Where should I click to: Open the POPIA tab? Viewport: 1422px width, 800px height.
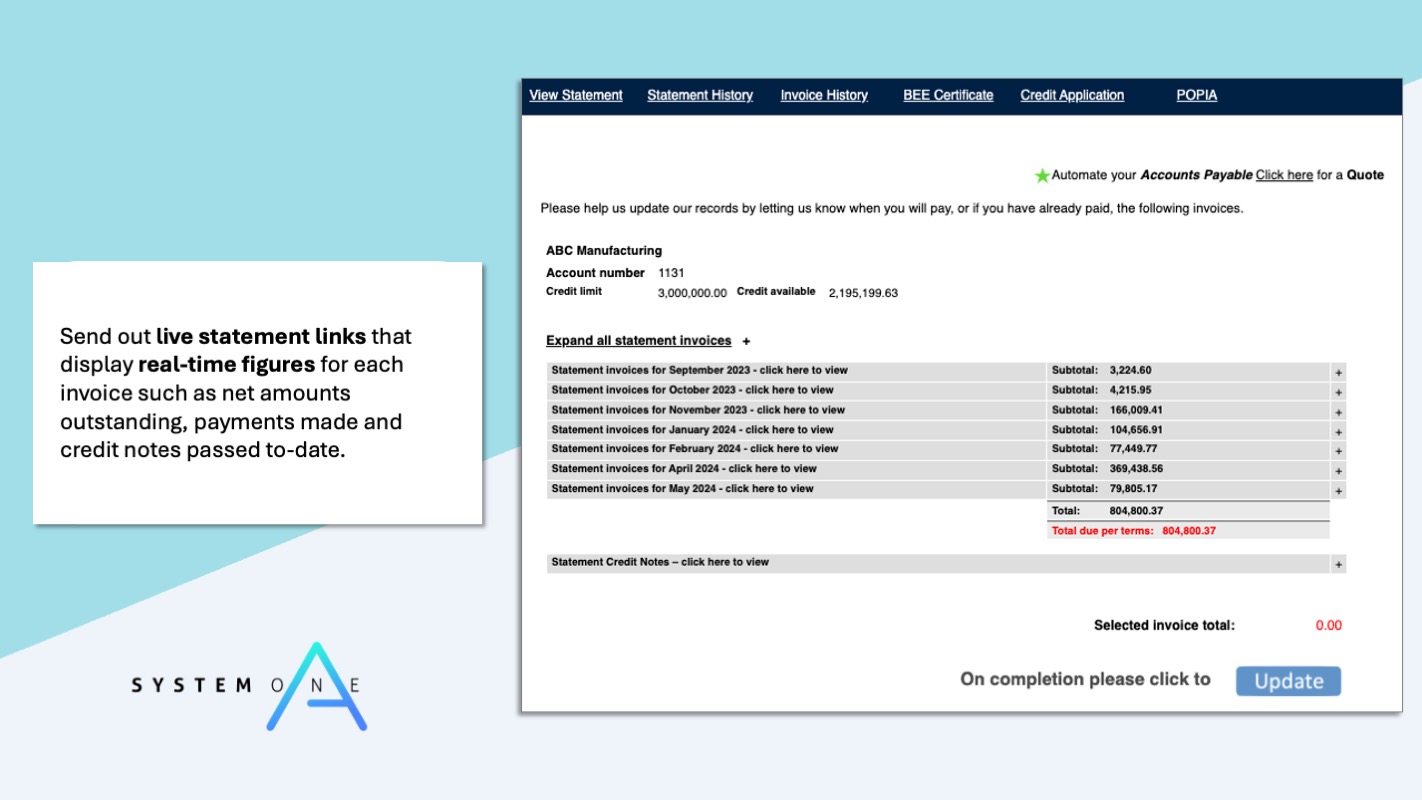point(1197,95)
